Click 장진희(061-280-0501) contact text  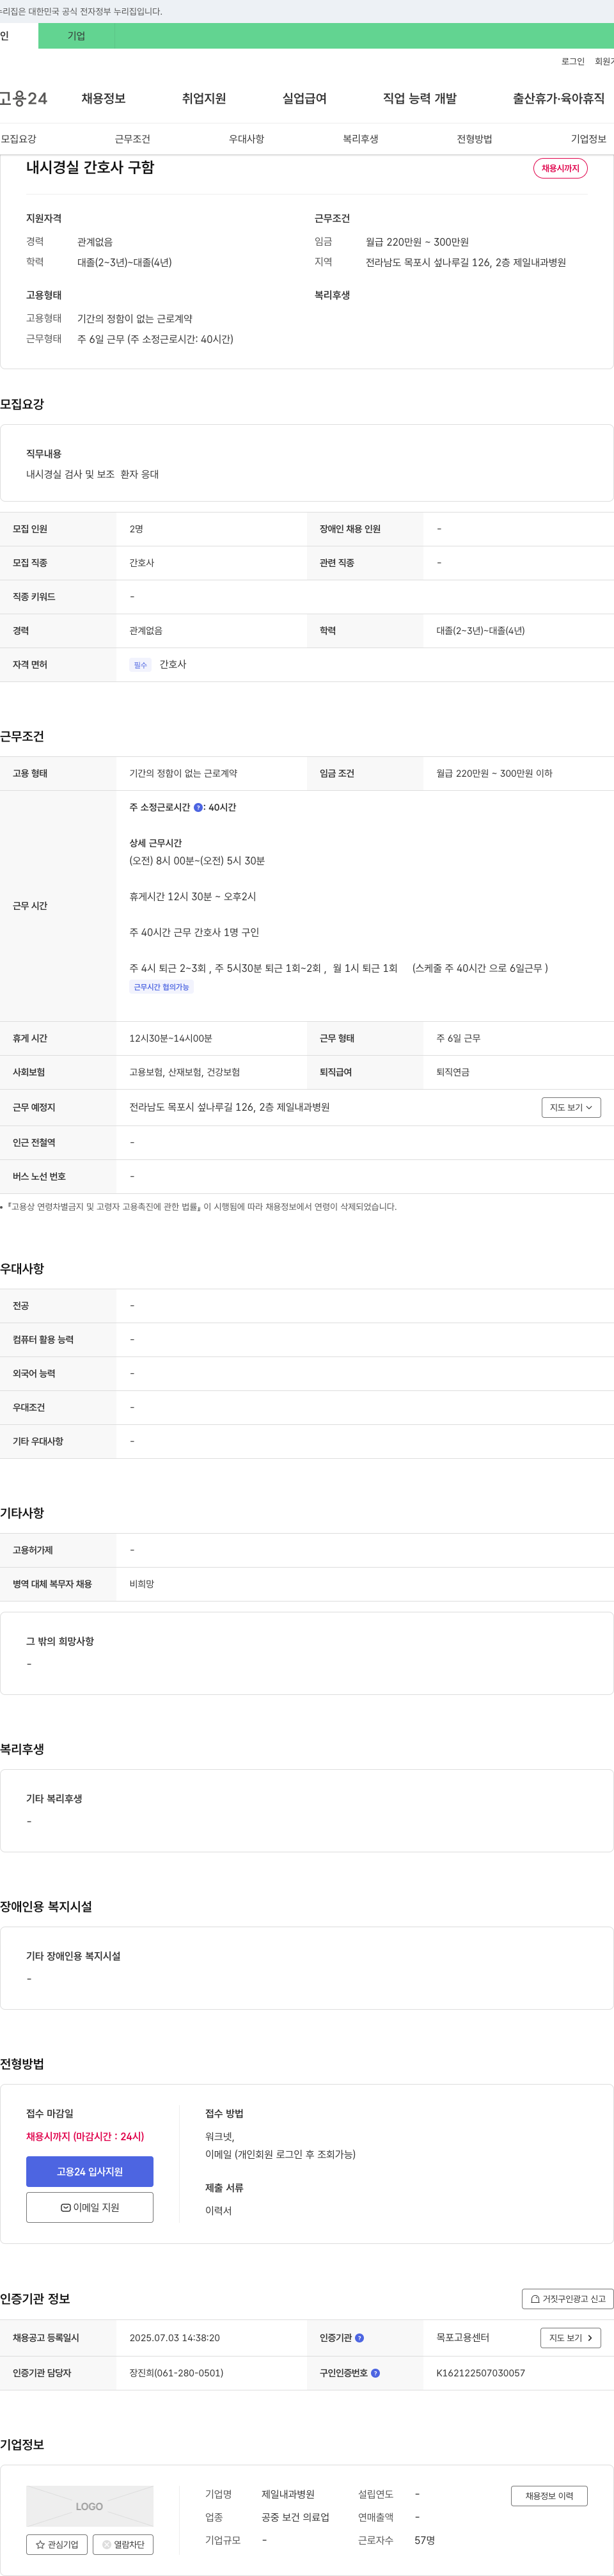tap(176, 2373)
